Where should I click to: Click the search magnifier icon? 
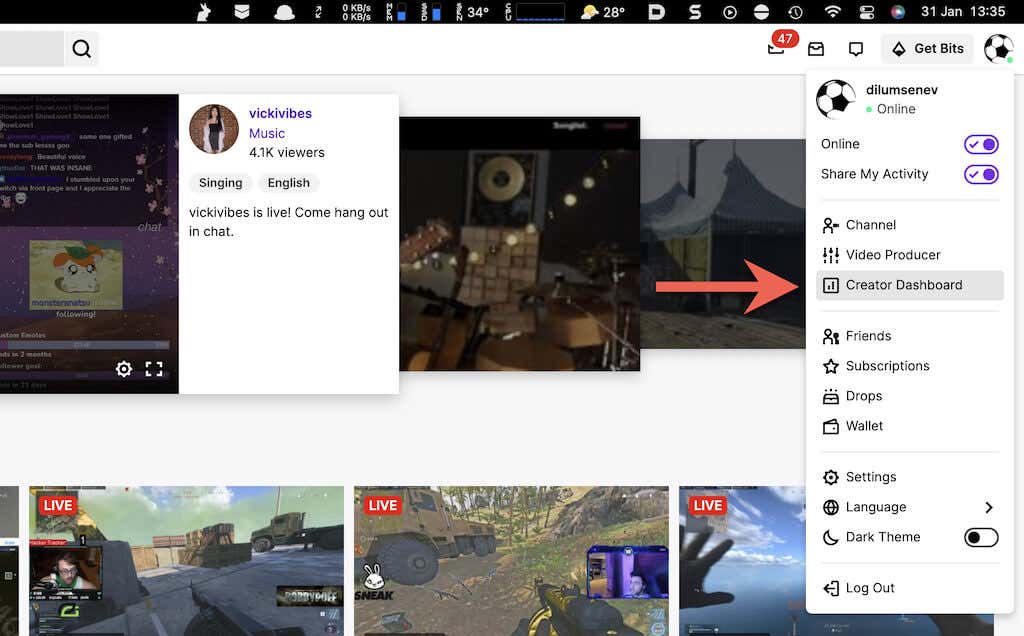(81, 49)
